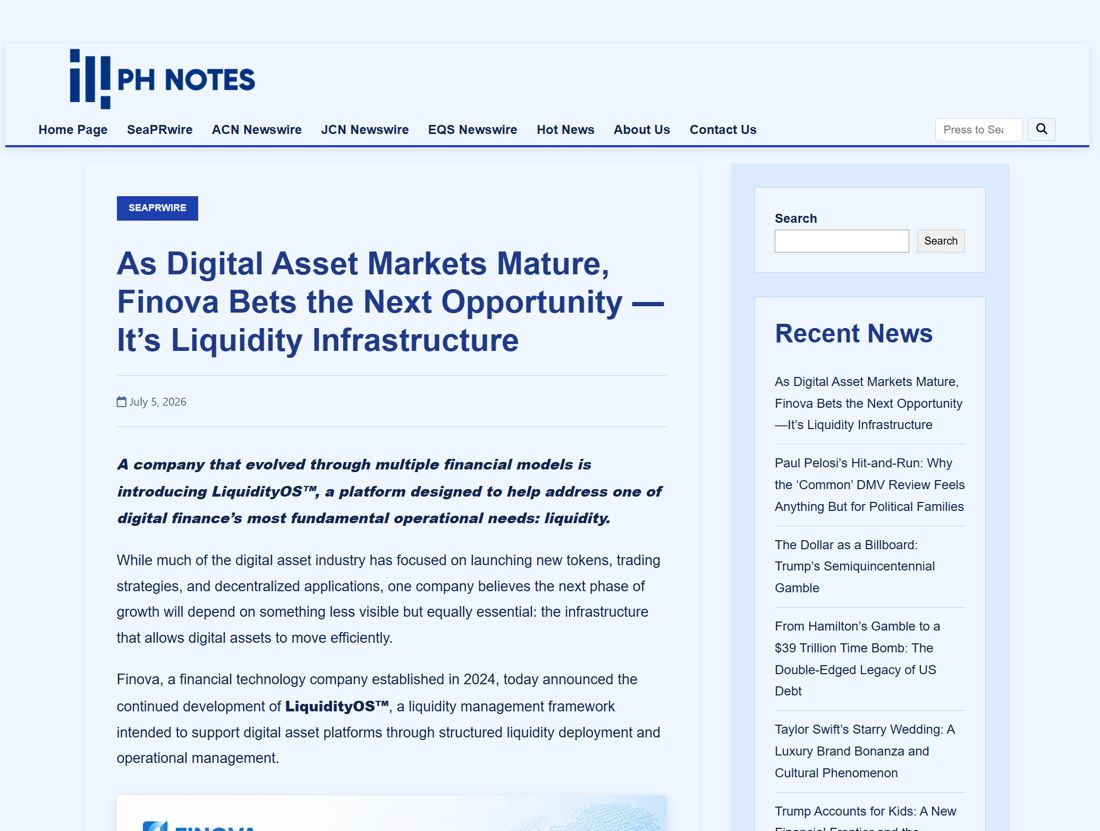Open EQS Newswire in navigation
Viewport: 1100px width, 831px height.
coord(472,130)
